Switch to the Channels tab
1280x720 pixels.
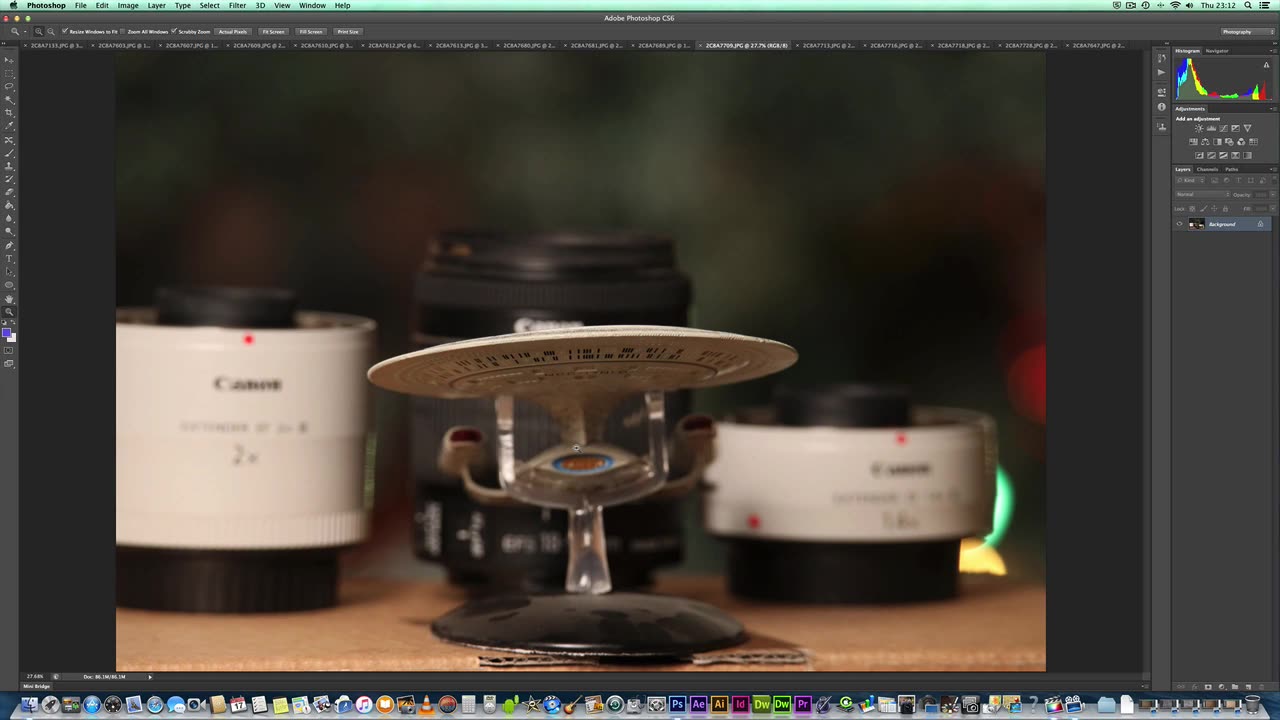click(1207, 169)
